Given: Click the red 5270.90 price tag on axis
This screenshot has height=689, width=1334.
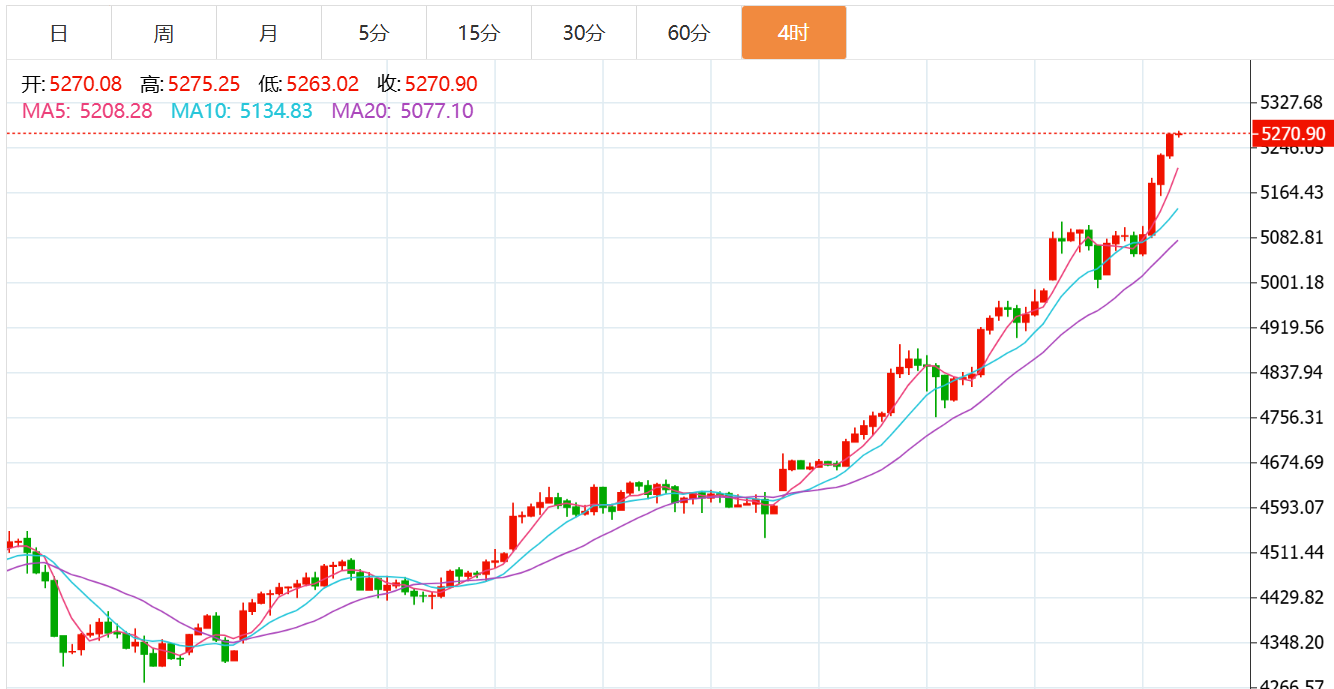Looking at the screenshot, I should click(x=1293, y=134).
